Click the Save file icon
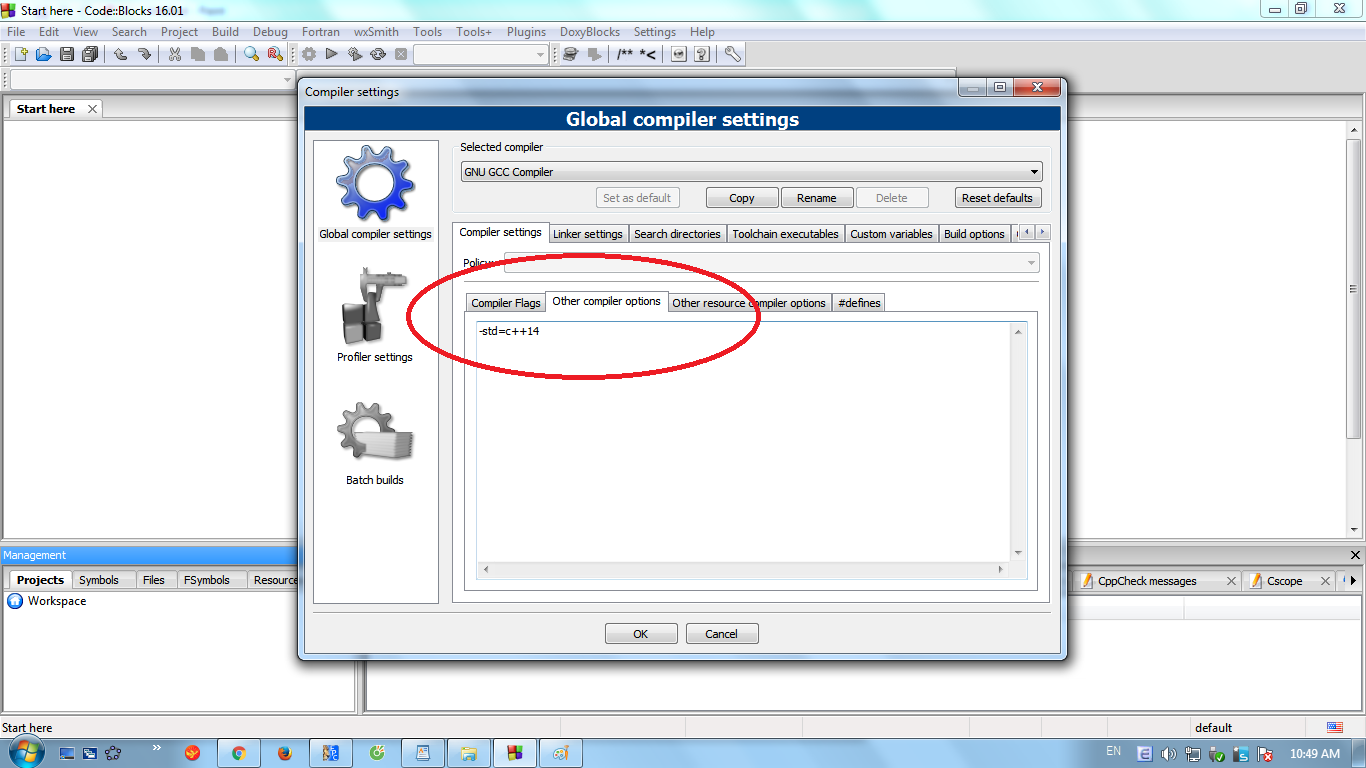 (66, 54)
